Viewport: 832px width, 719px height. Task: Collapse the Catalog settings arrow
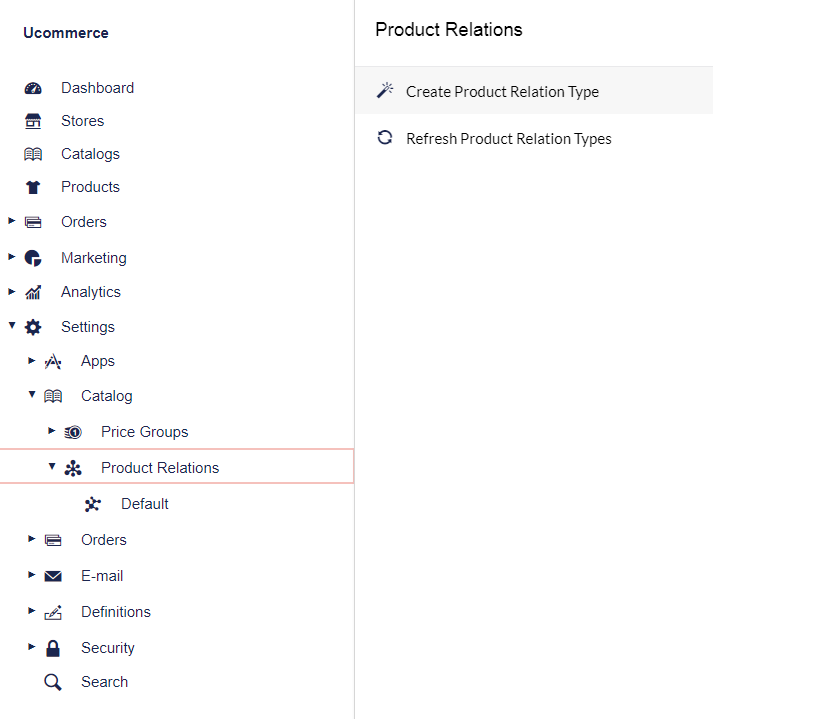point(32,395)
